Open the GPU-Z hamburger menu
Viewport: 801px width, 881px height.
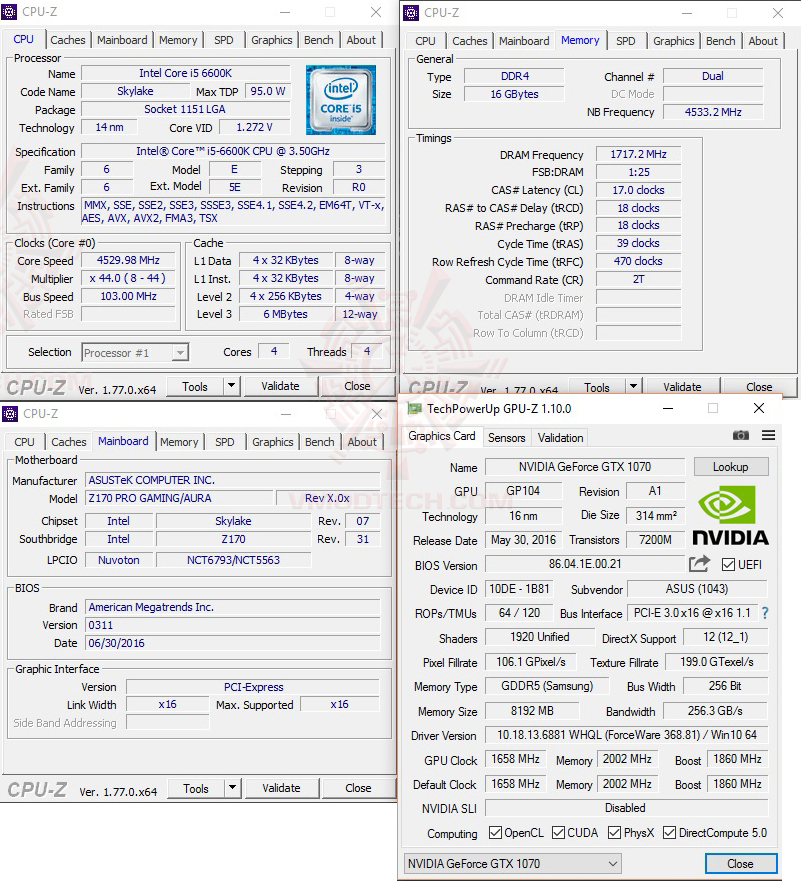tap(768, 436)
